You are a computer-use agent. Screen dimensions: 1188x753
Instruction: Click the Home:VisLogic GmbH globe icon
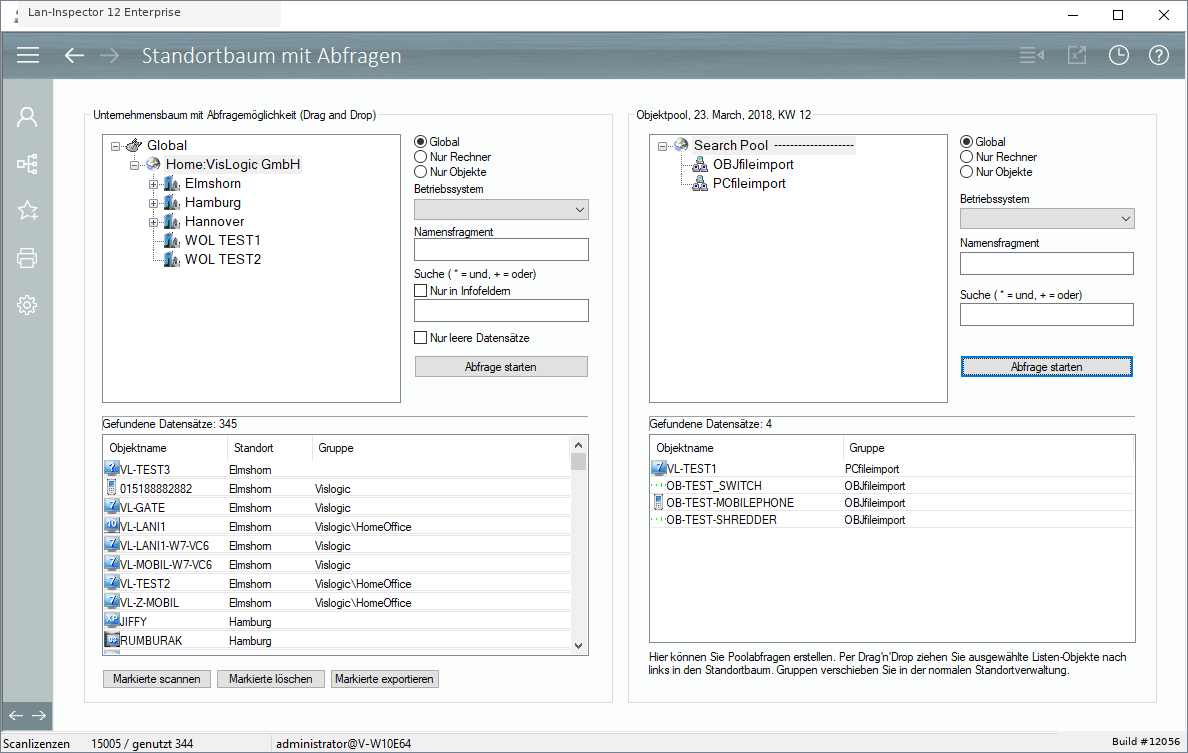pyautogui.click(x=153, y=164)
